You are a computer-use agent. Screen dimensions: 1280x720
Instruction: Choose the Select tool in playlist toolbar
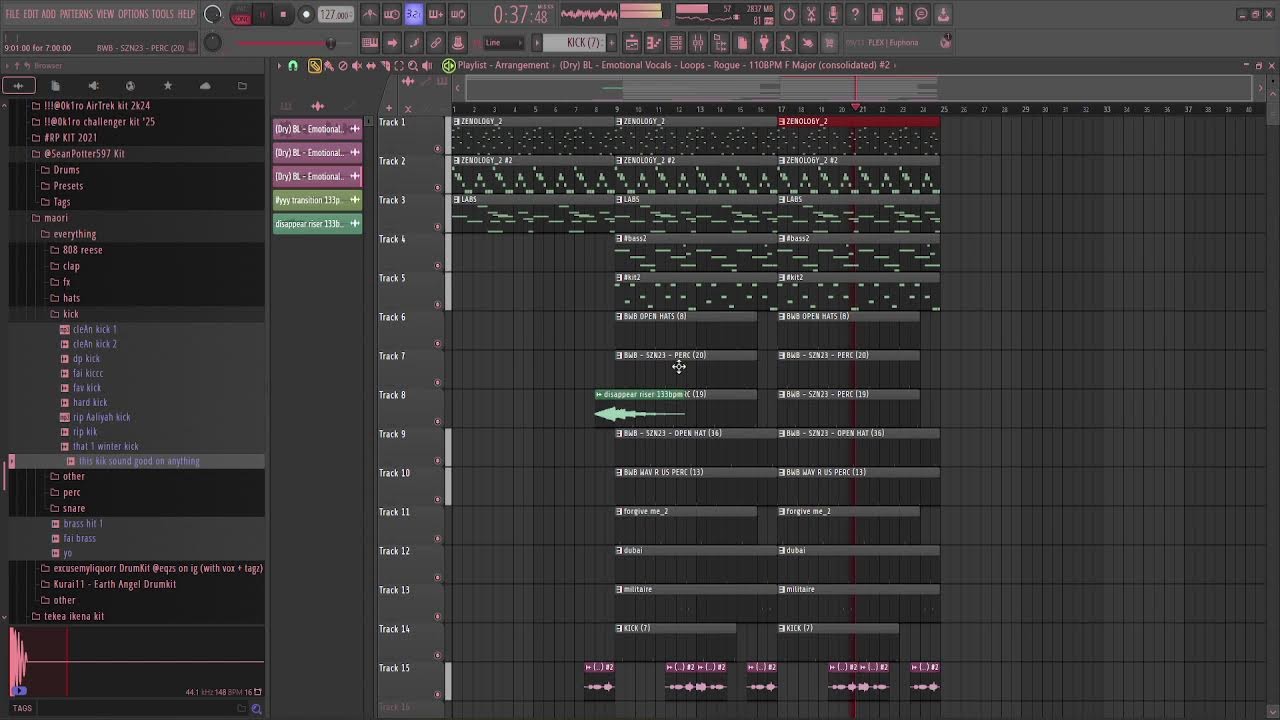click(x=399, y=66)
